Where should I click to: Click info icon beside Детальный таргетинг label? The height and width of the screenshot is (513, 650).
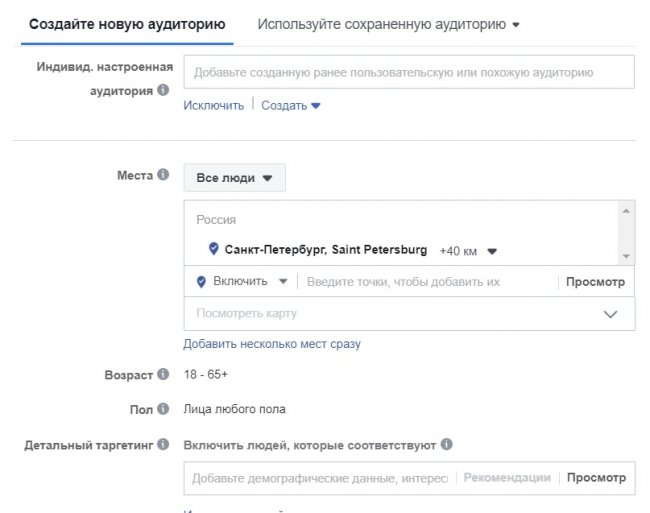(163, 444)
